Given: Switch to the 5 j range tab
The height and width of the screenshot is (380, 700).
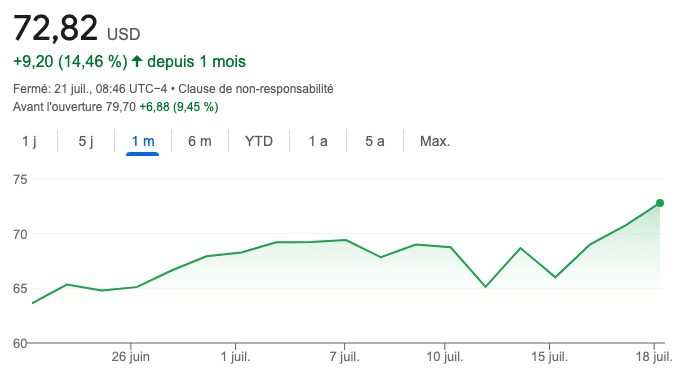Looking at the screenshot, I should tap(86, 141).
